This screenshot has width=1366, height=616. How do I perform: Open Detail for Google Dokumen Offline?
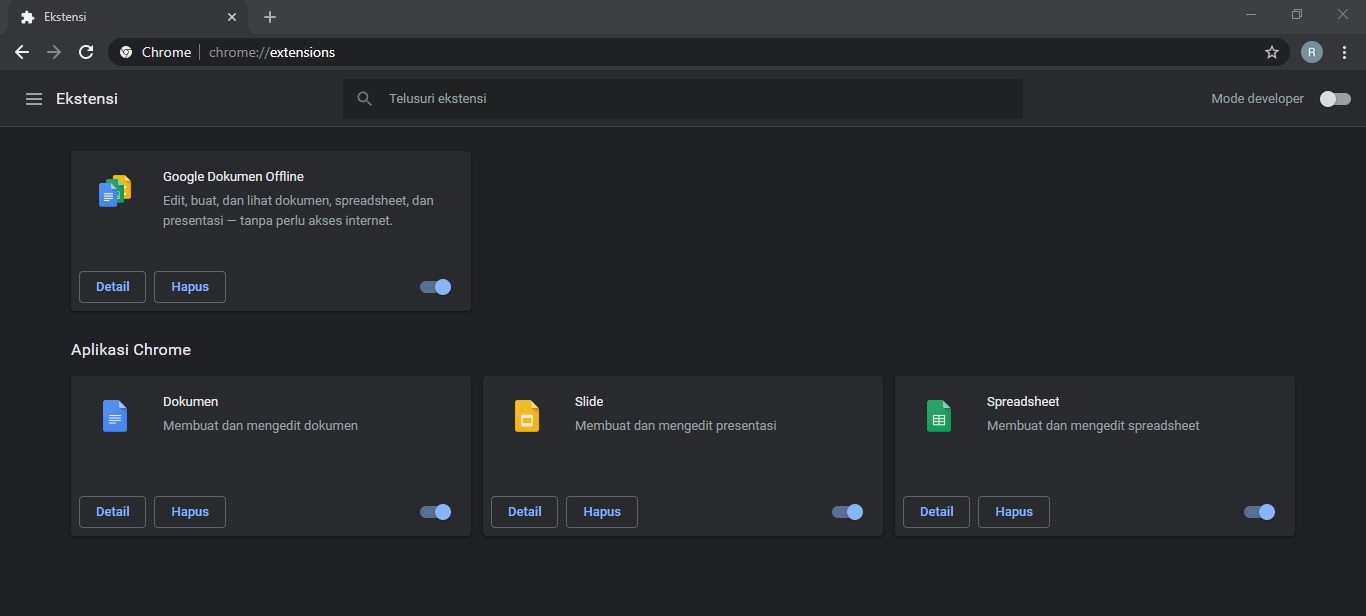(x=112, y=287)
